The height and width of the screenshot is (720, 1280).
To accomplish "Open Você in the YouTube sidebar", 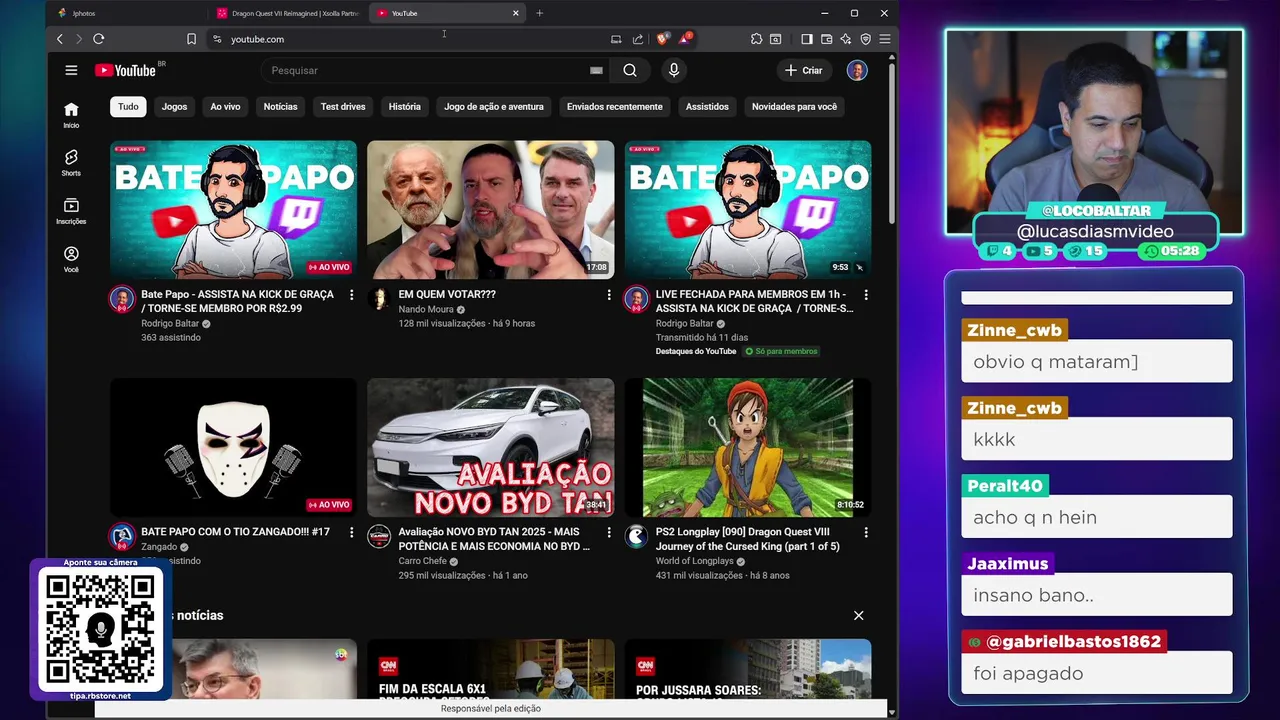I will pyautogui.click(x=71, y=259).
